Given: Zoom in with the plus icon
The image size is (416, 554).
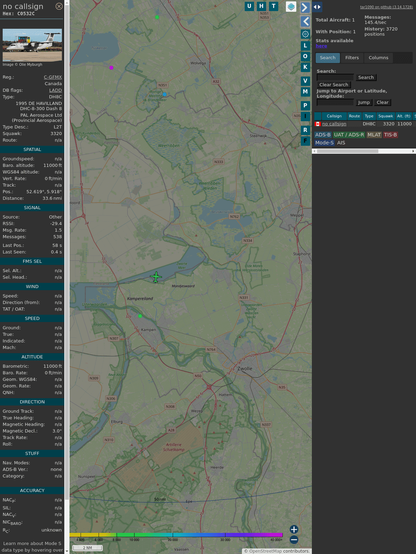Looking at the screenshot, I should tap(294, 529).
